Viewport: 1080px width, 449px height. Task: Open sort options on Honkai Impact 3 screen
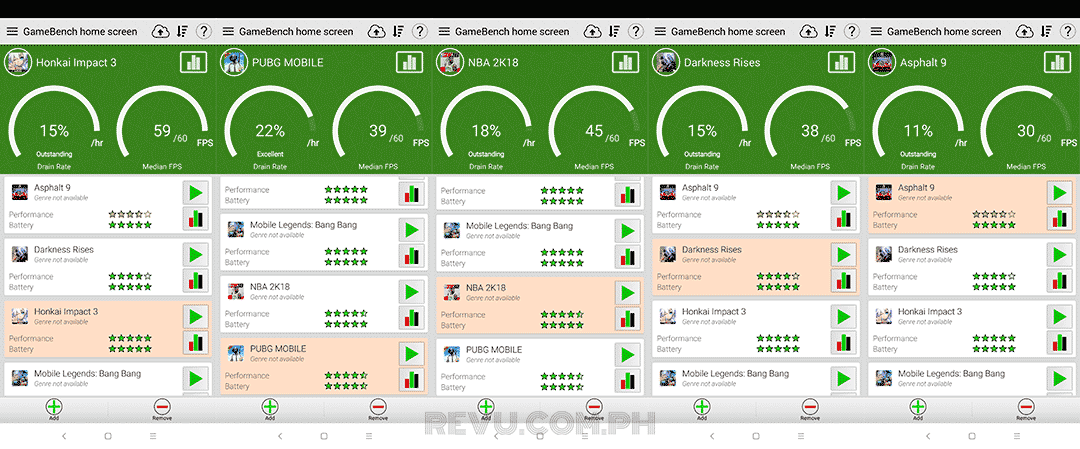click(x=182, y=32)
